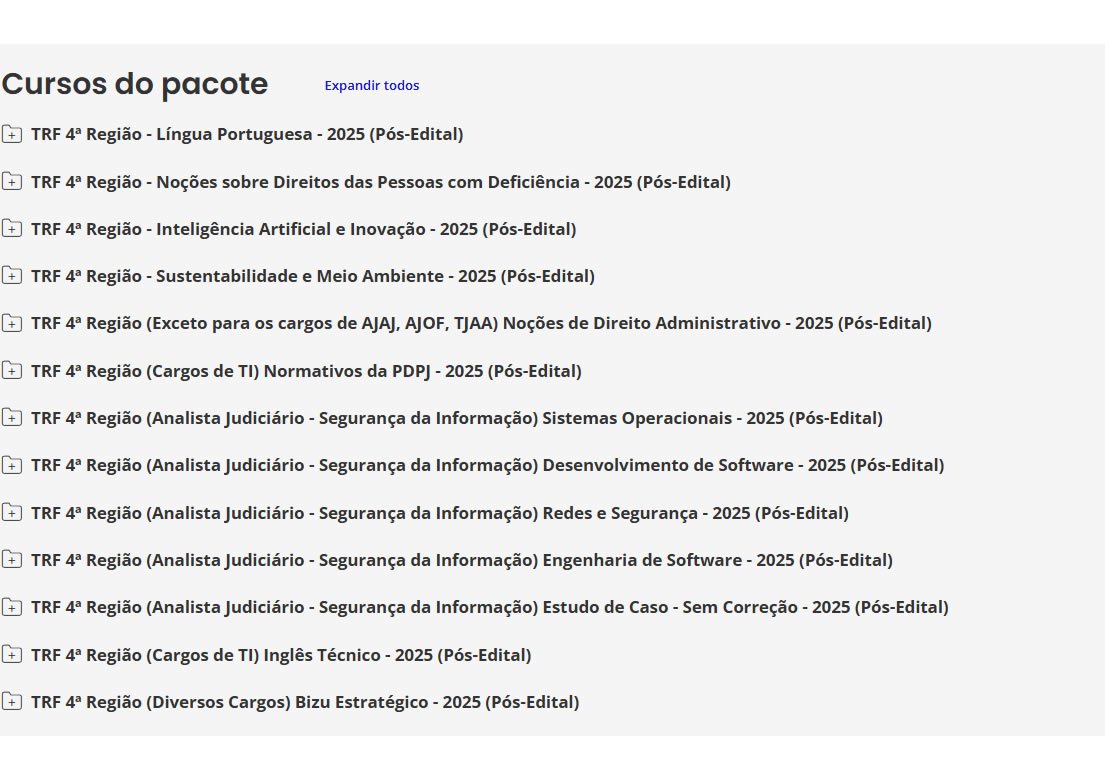Click folder icon next to Normativos da PDPJ

click(11, 371)
